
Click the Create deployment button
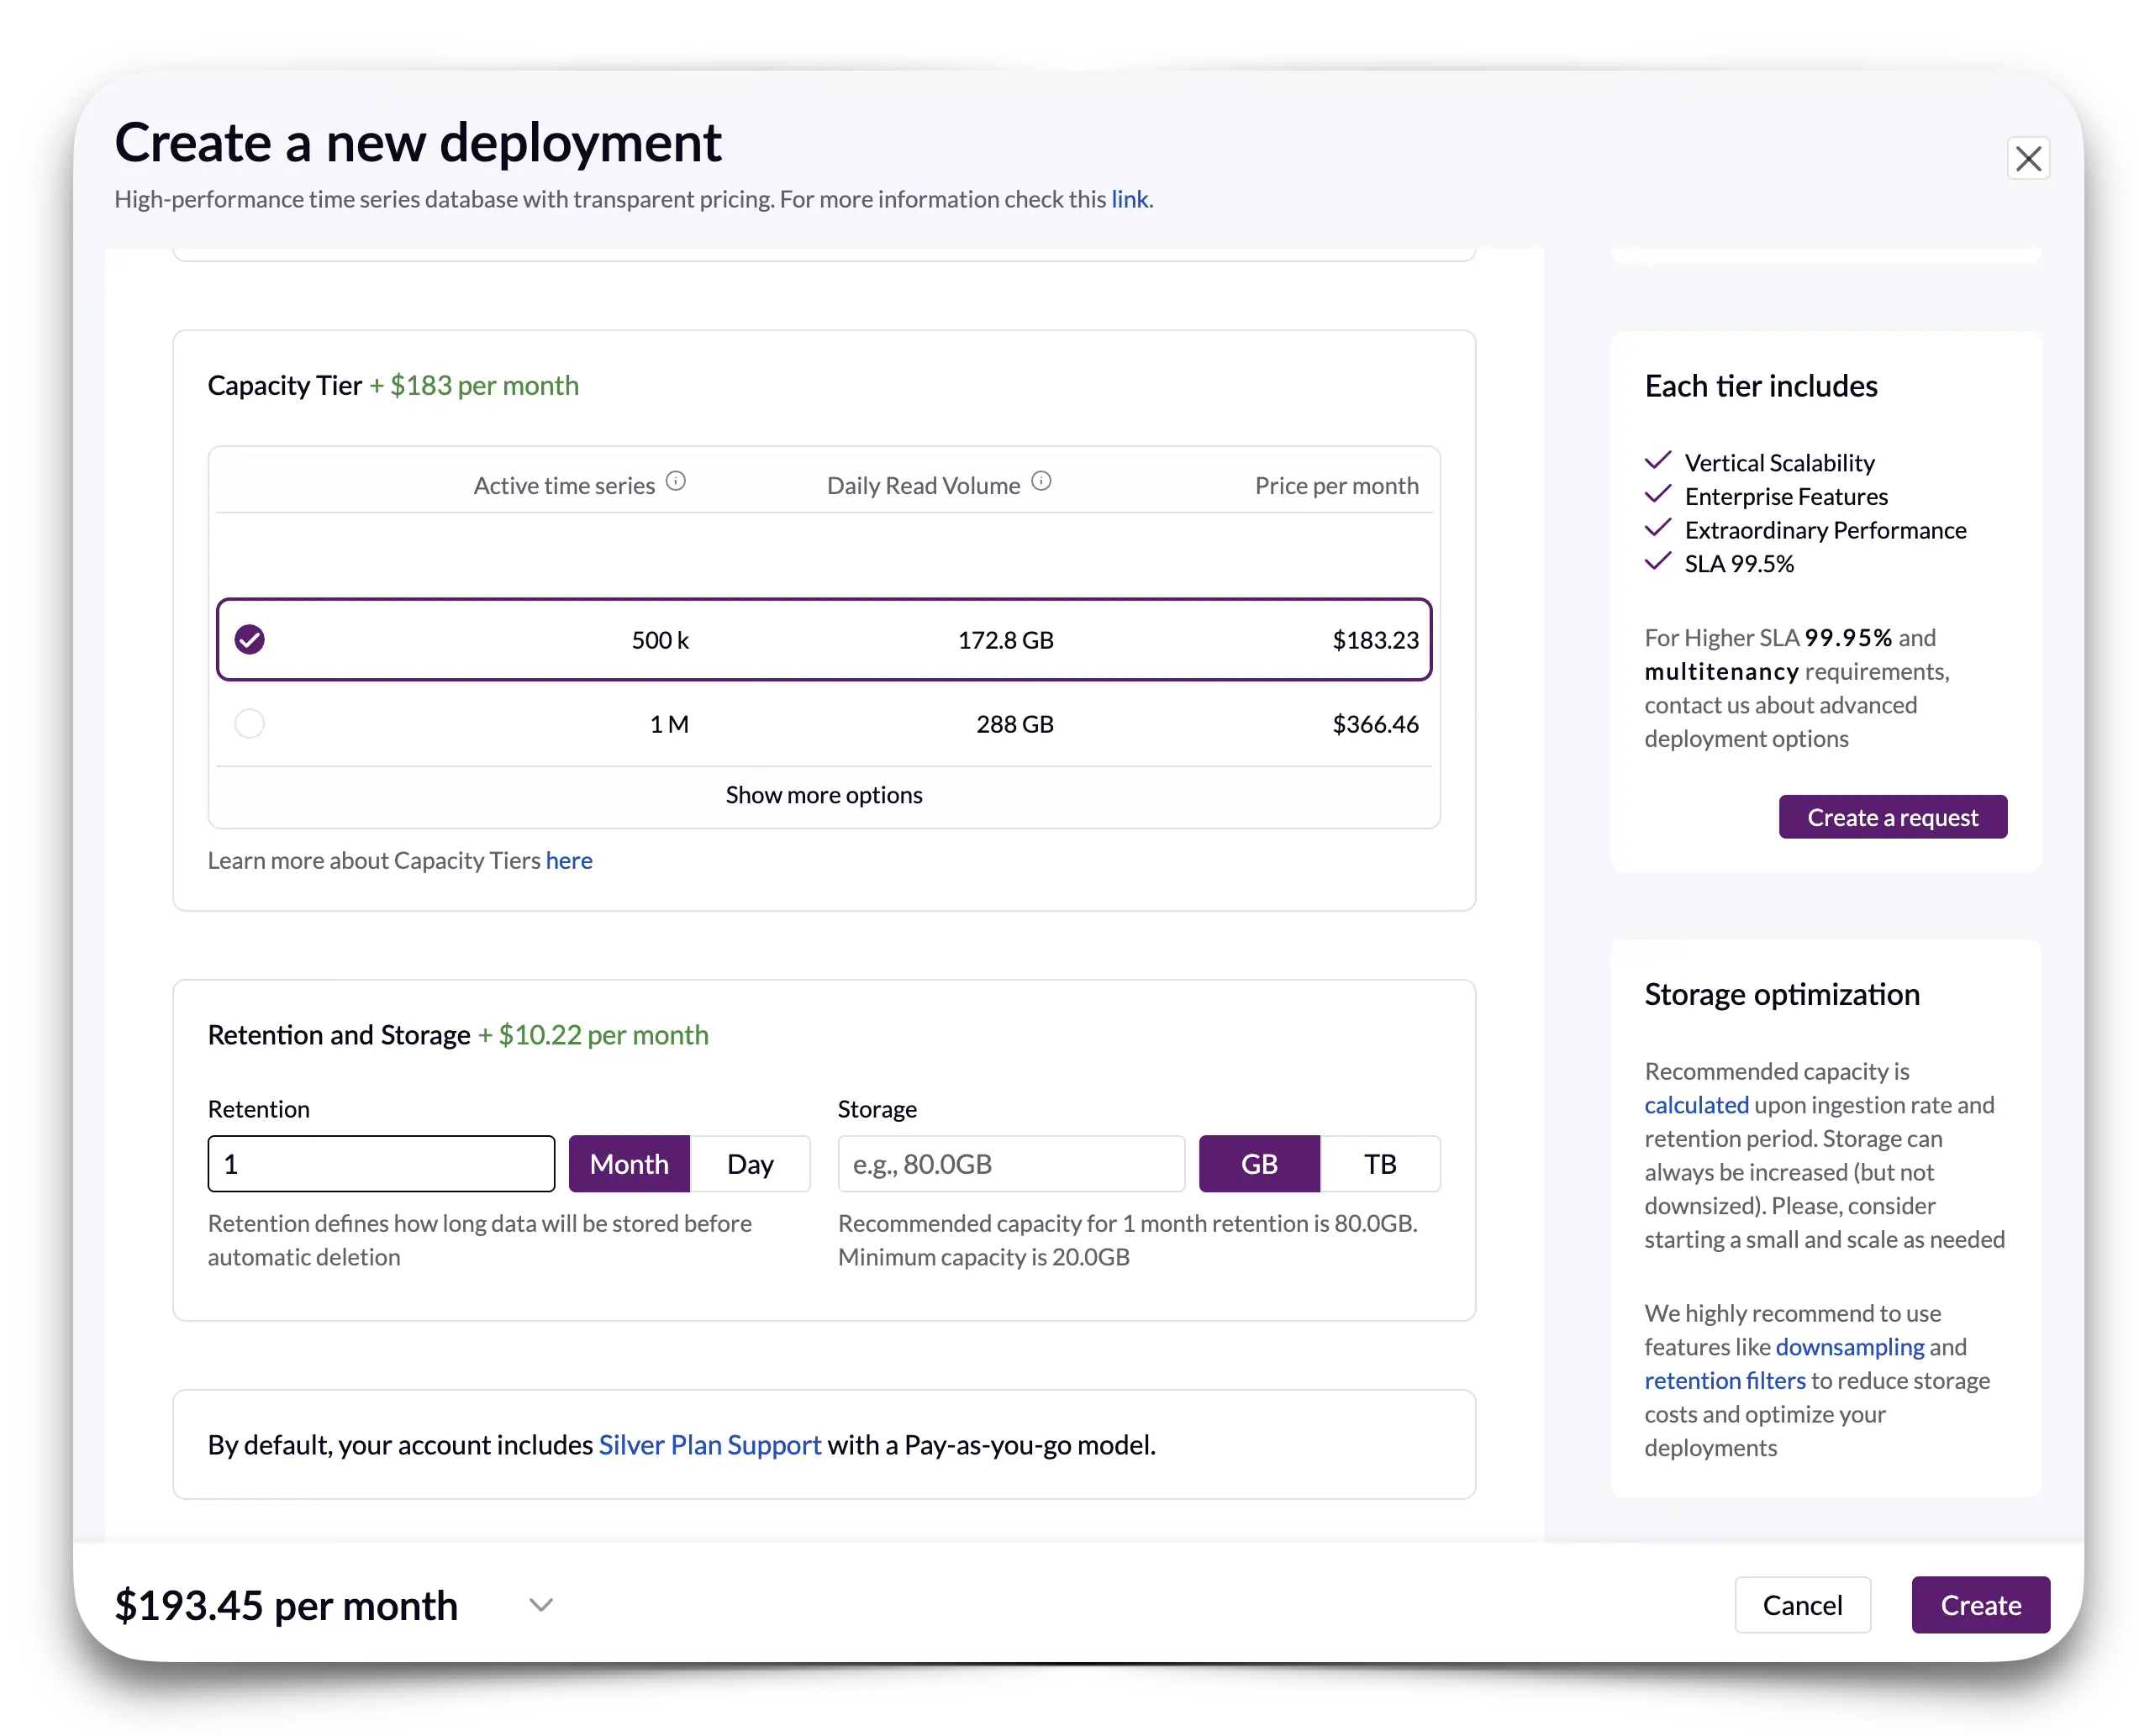[1980, 1605]
